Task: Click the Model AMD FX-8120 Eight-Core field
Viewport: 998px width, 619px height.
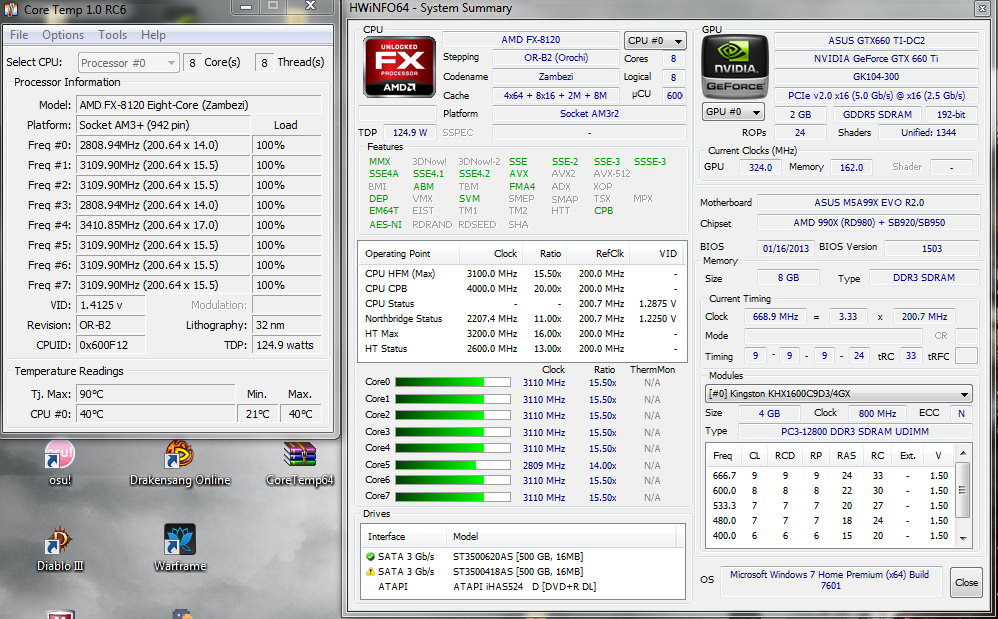Action: click(199, 105)
